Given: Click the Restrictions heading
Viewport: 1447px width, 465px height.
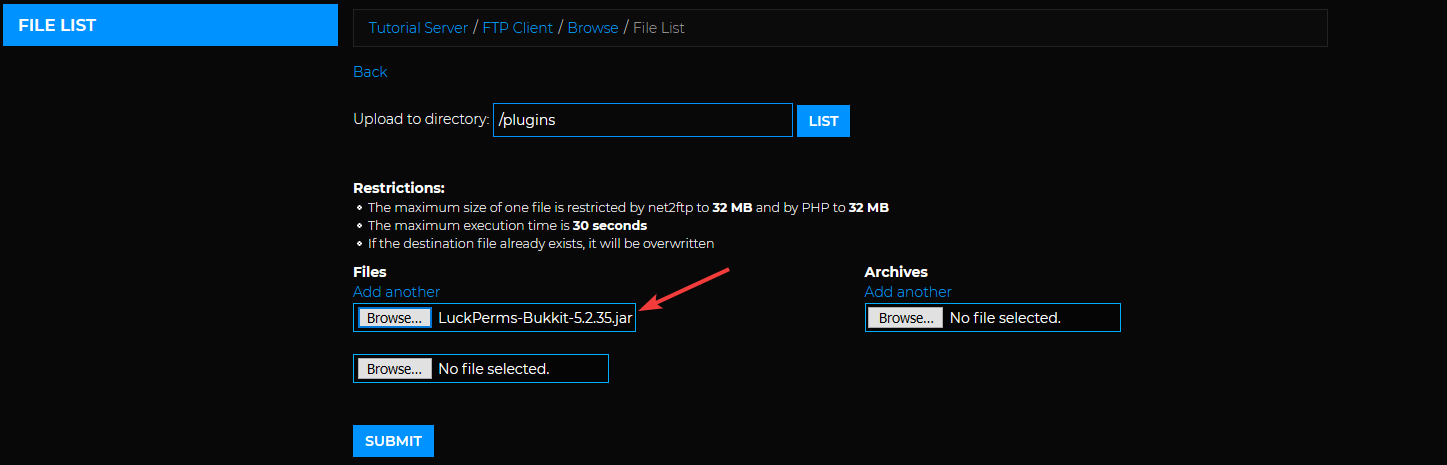Looking at the screenshot, I should coord(398,188).
